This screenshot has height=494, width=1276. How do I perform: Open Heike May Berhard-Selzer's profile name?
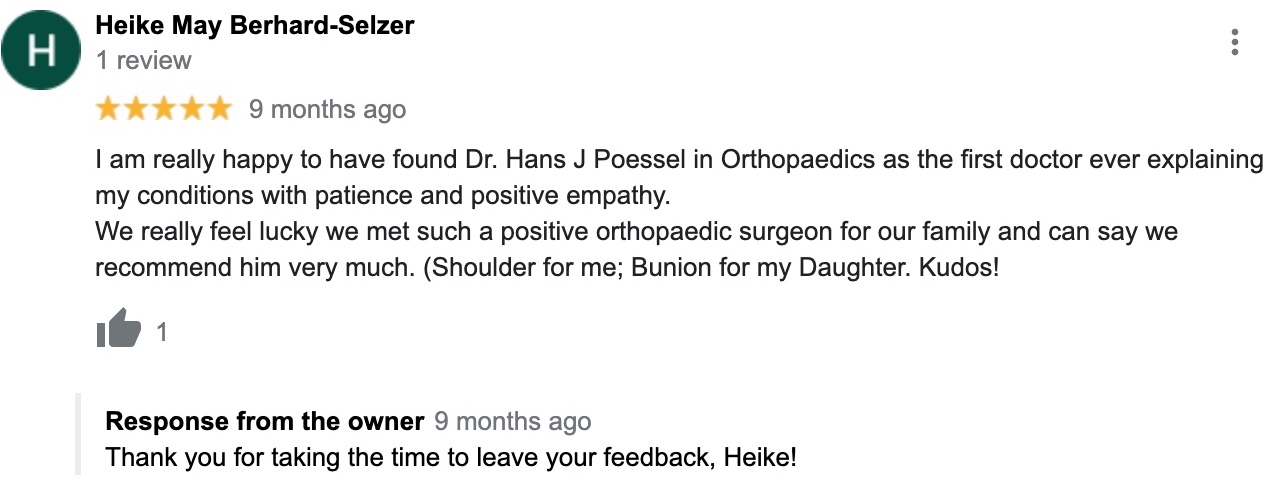[x=254, y=26]
